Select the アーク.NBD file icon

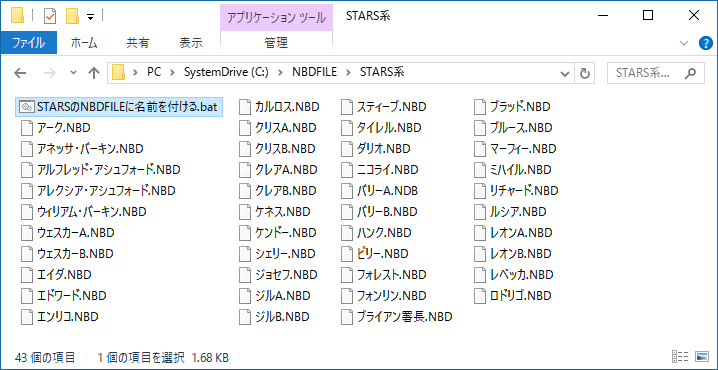(27, 128)
